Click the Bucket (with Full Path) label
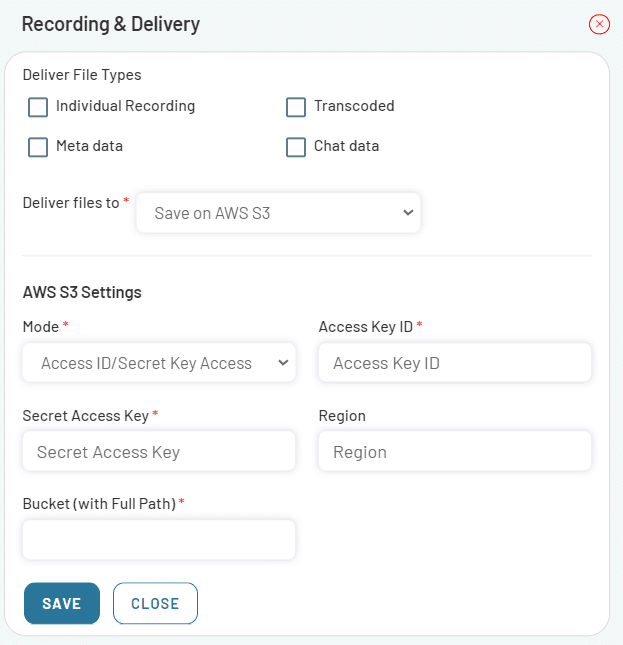The width and height of the screenshot is (623, 645). point(100,504)
